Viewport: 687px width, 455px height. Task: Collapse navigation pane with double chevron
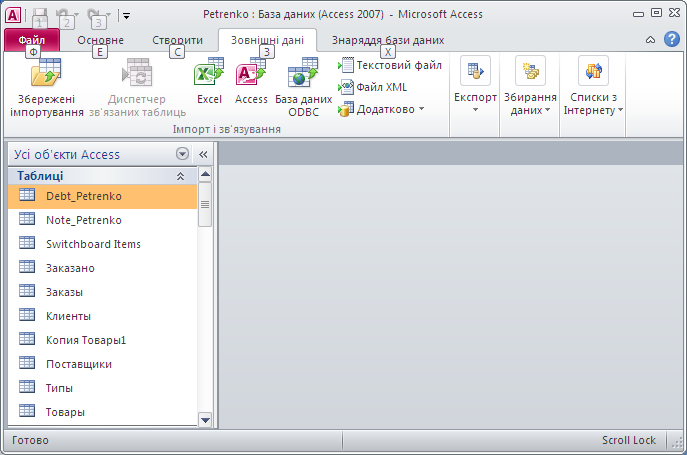[203, 154]
